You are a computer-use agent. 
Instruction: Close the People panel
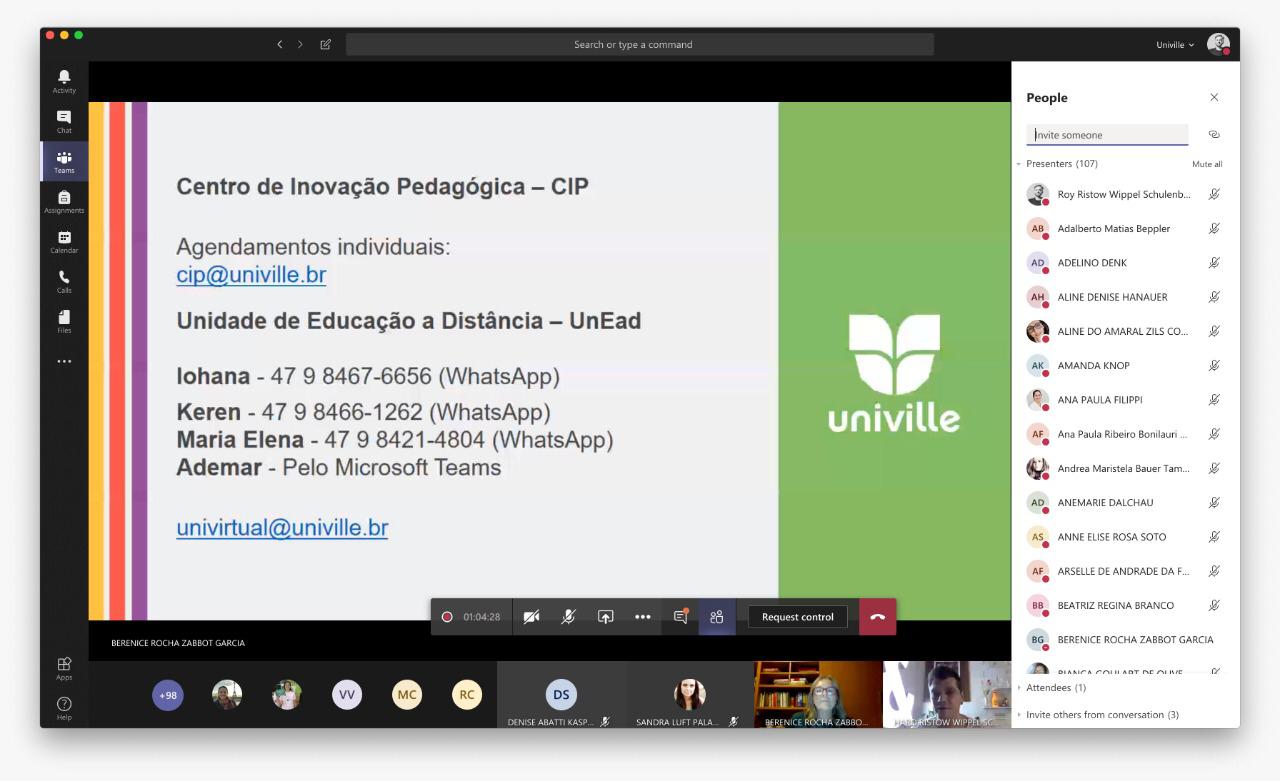1214,97
